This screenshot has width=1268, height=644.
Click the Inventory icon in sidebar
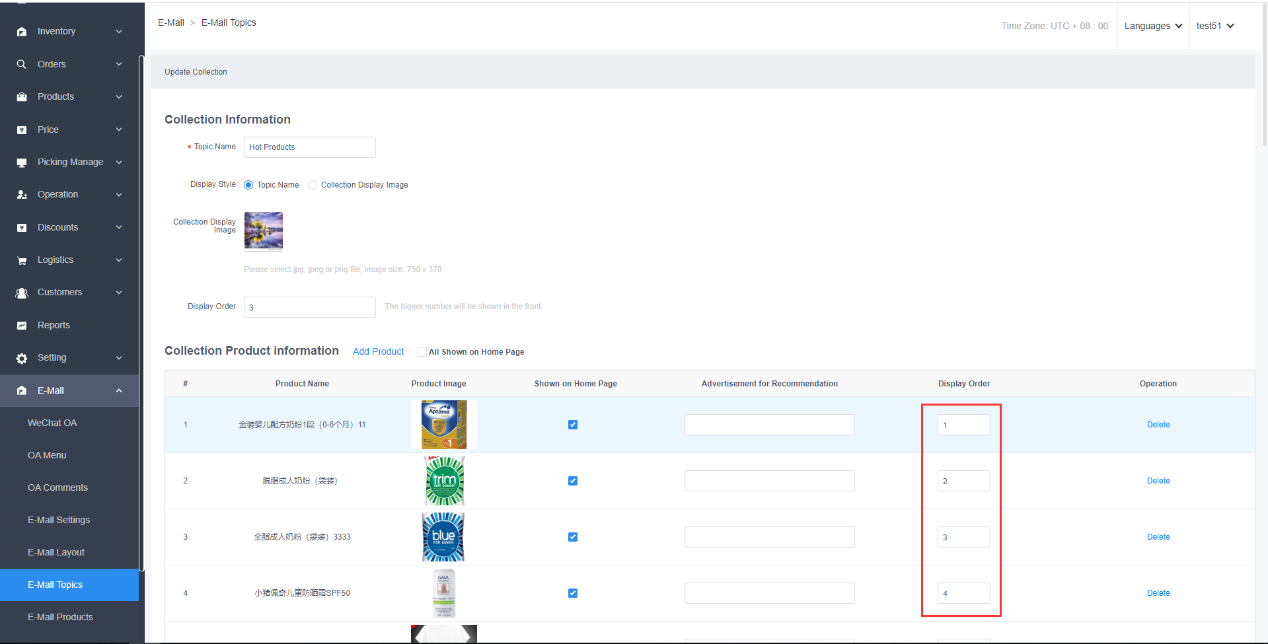coord(22,32)
